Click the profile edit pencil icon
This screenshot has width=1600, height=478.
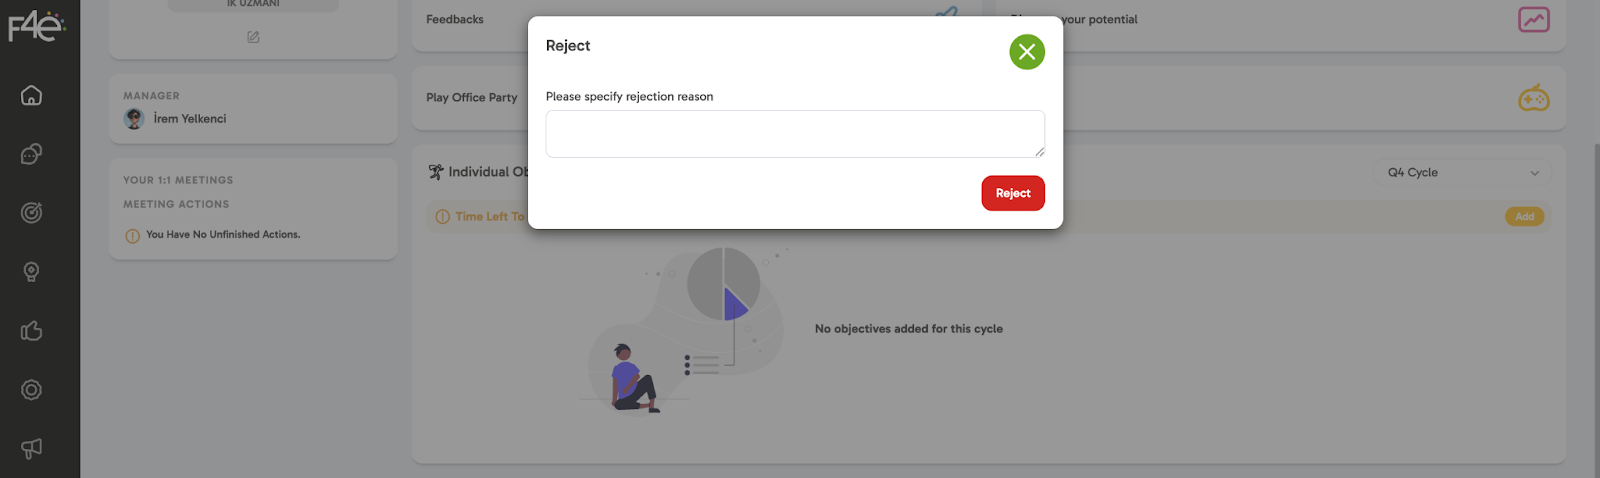pos(253,37)
